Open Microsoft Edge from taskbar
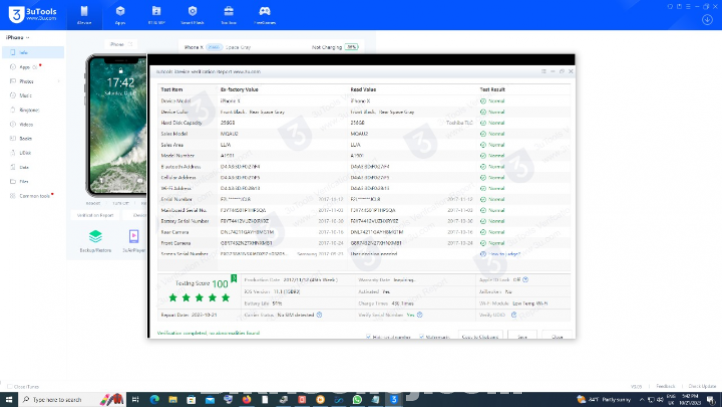722x407 pixels. (154, 400)
